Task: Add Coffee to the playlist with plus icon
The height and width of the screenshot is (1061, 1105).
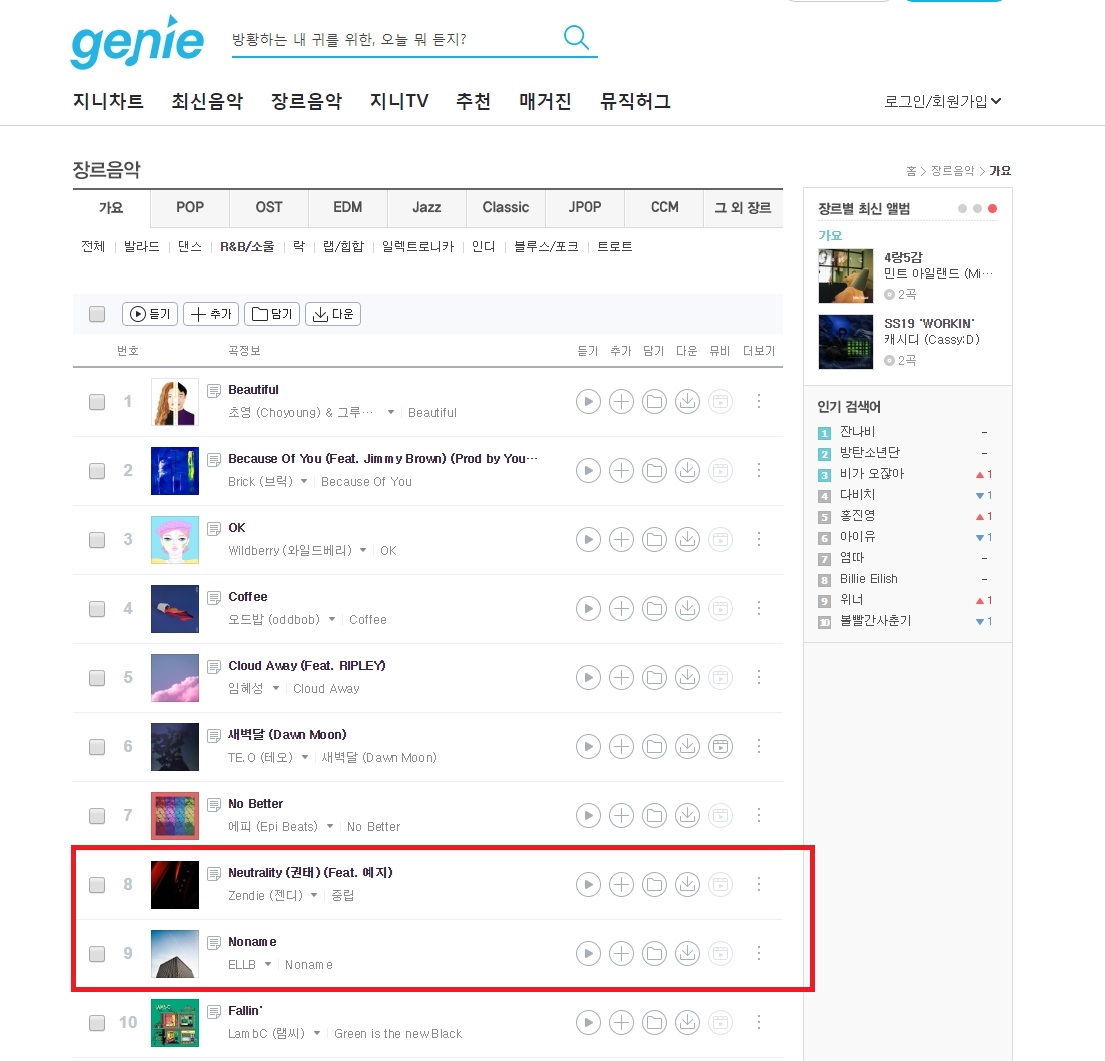Action: (622, 609)
